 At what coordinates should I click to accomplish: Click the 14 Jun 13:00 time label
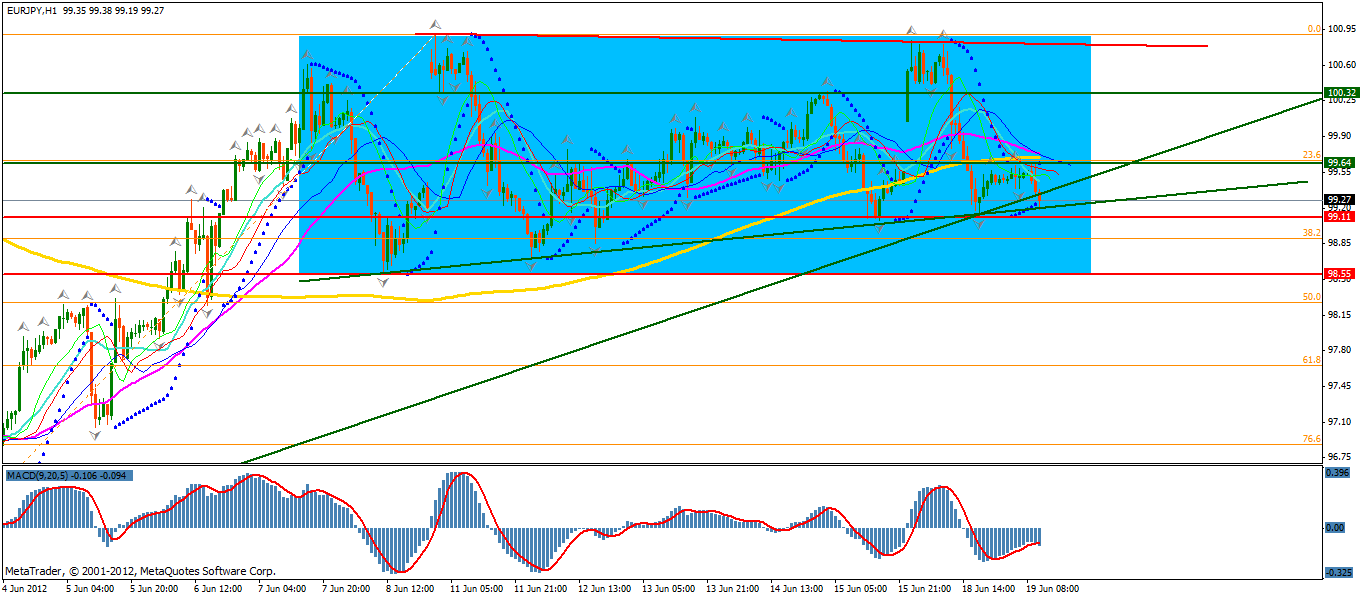point(798,588)
